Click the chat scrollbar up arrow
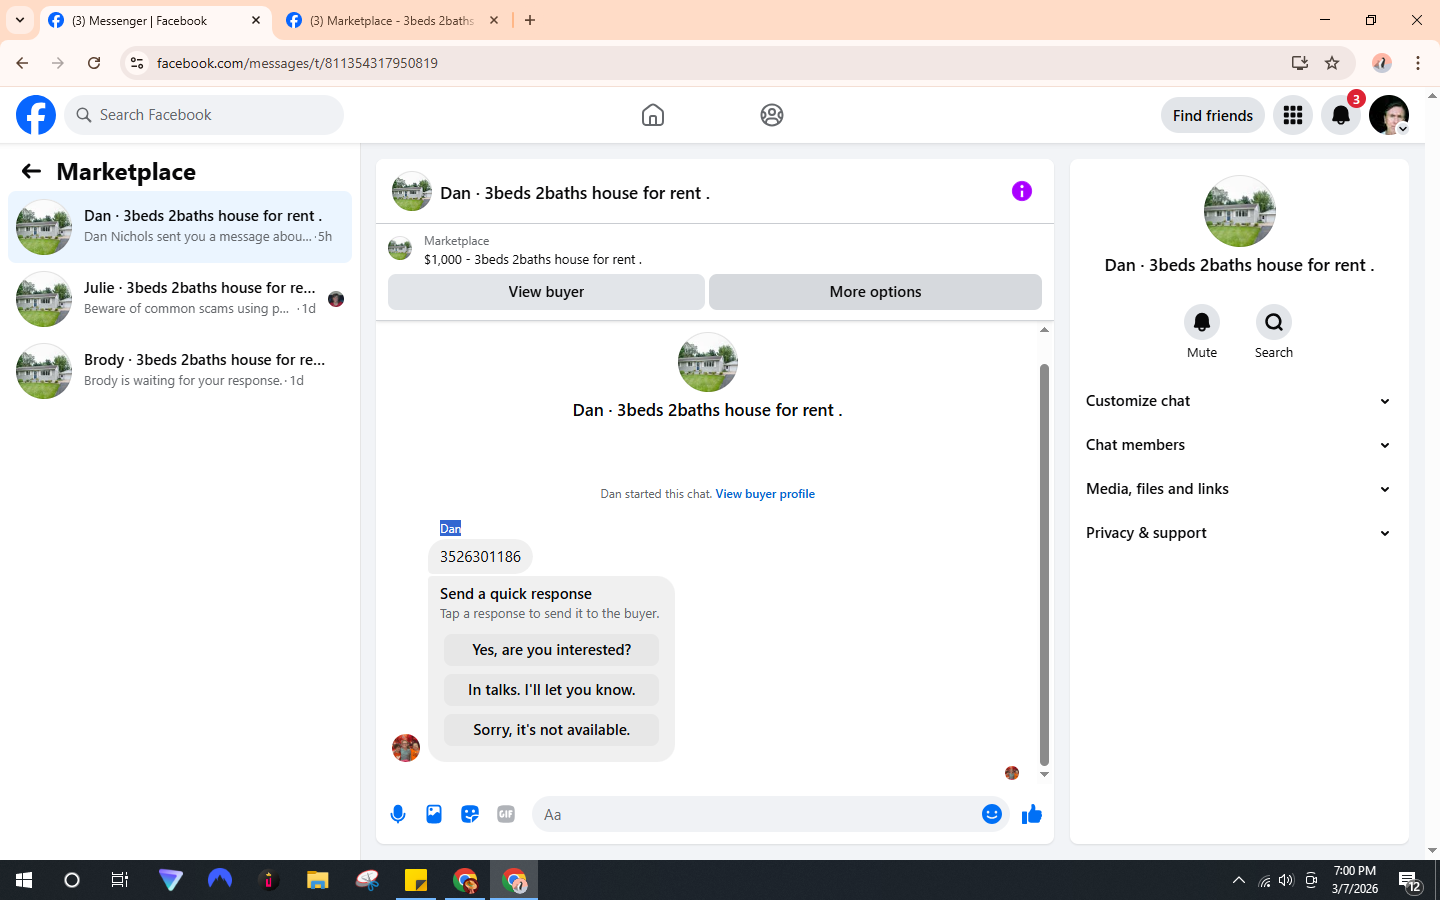 tap(1044, 329)
